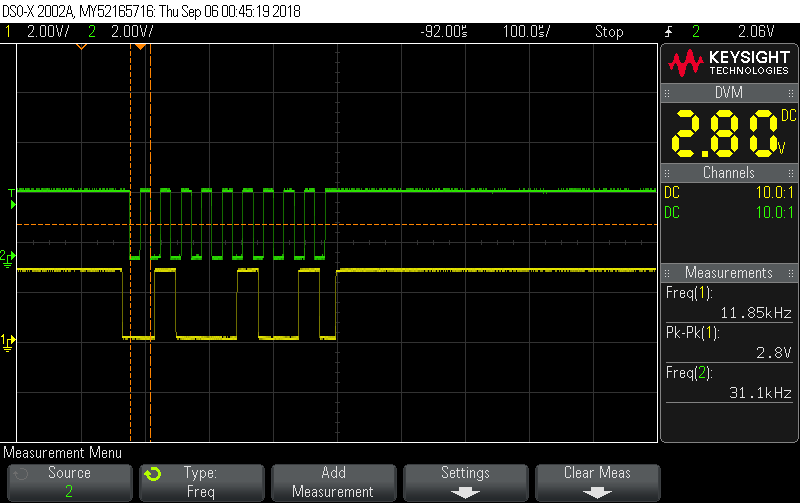
Task: Expand the Settings softkey menu
Action: (465, 483)
